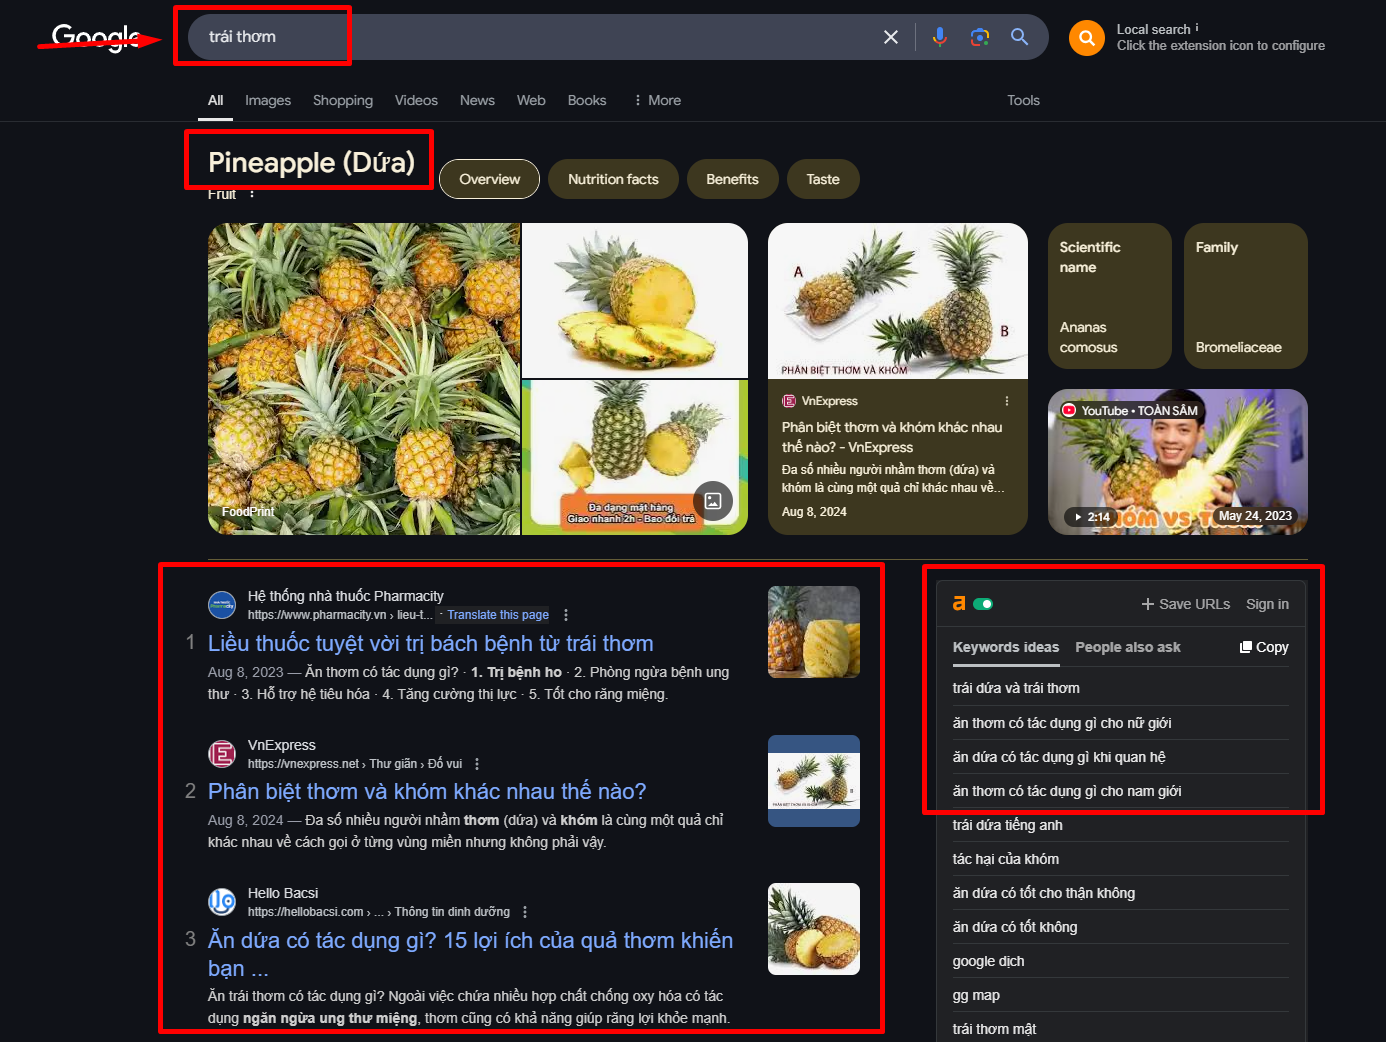Click the image gallery icon on pineapple photos
Screen dimensions: 1386x1042
click(x=713, y=501)
